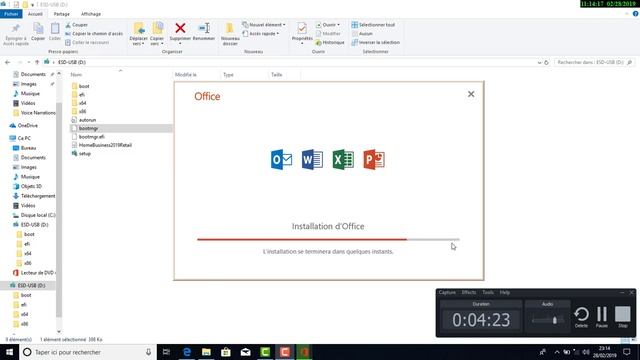Select Voice Narrations quick access folder
Screen dimensions: 640x360
pyautogui.click(x=38, y=113)
